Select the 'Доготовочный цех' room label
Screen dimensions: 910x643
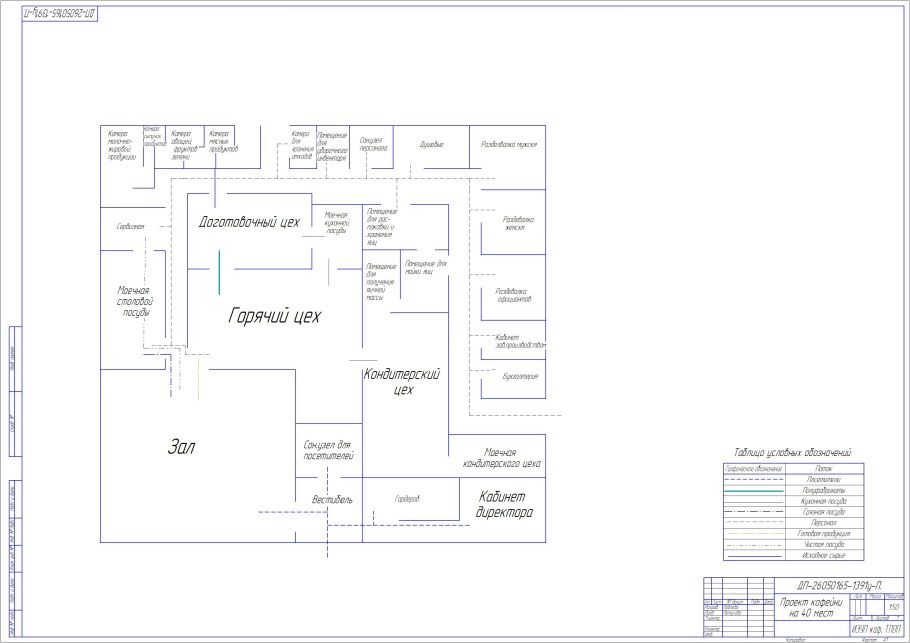[249, 222]
